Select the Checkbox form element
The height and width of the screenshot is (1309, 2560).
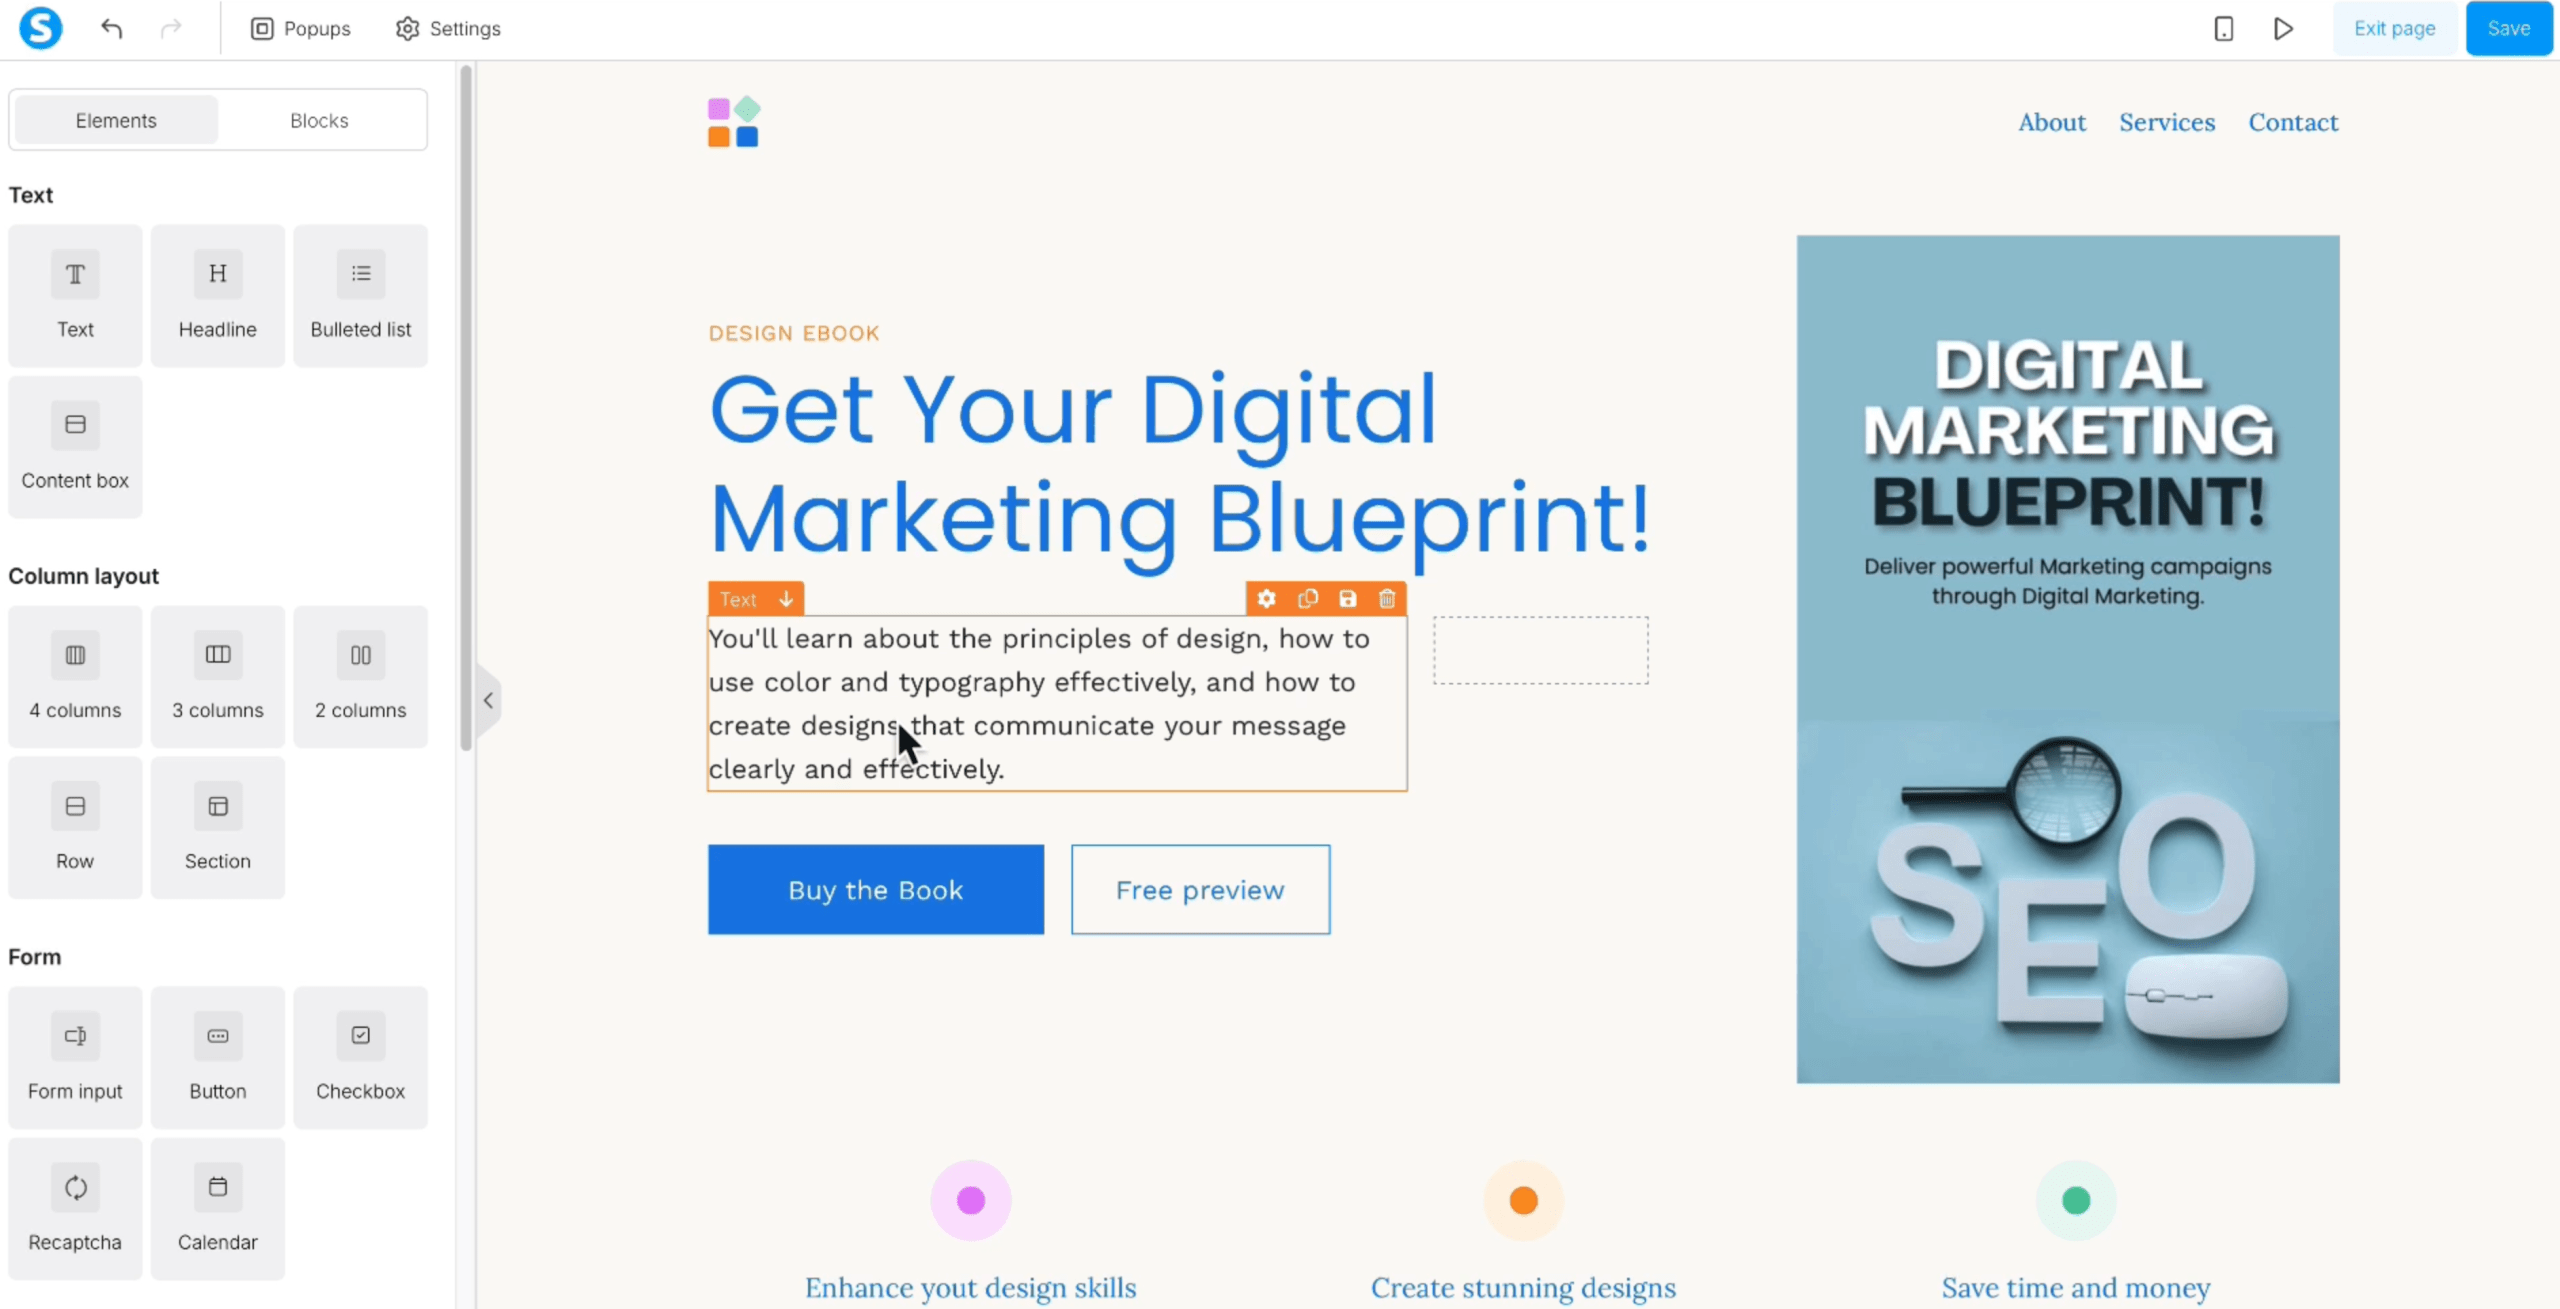(360, 1058)
